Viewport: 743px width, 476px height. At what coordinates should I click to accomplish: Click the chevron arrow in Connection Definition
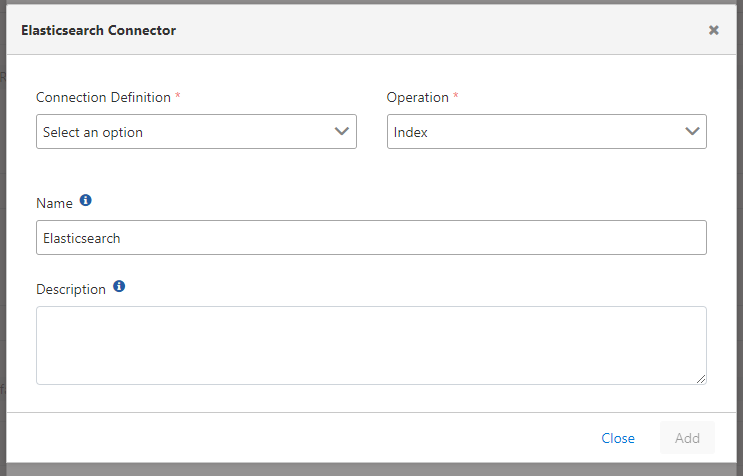coord(342,131)
